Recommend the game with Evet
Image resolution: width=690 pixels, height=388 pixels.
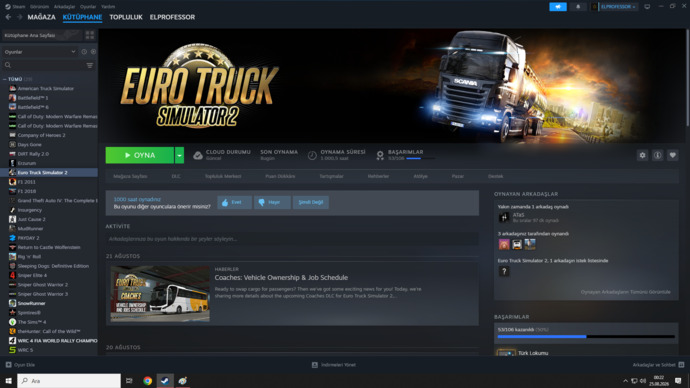click(234, 202)
